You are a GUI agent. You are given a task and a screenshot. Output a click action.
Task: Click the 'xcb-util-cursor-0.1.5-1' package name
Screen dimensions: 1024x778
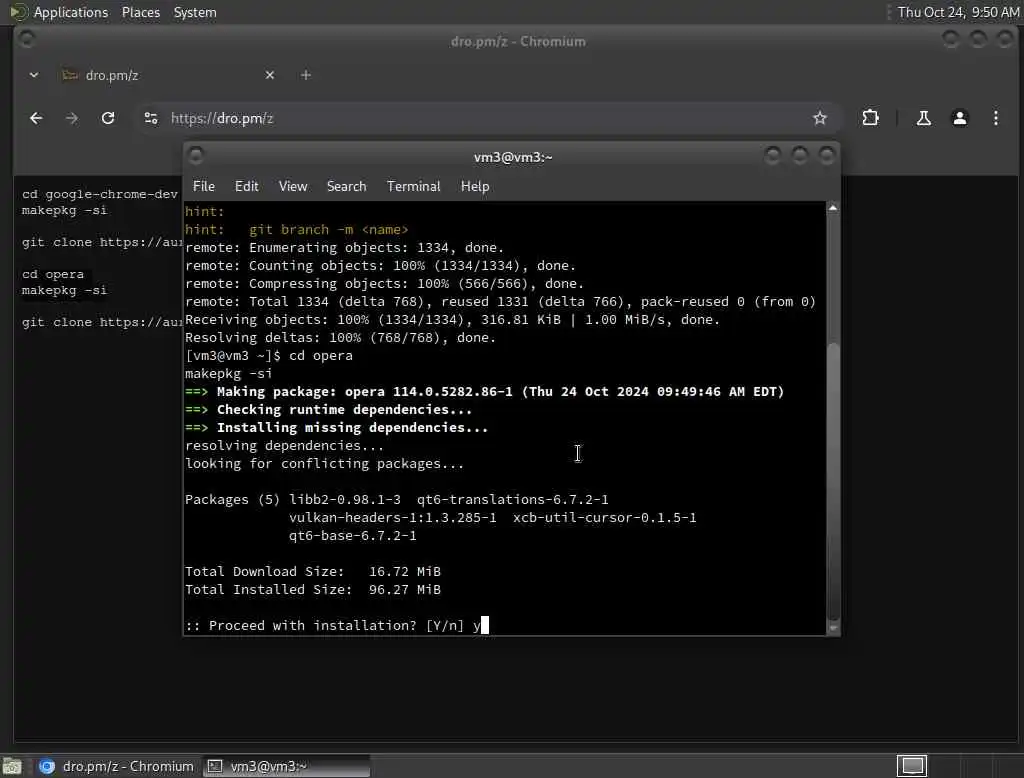pos(605,518)
